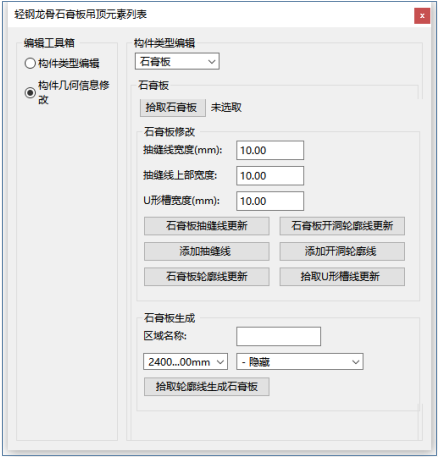Screen dimensions: 438x458
Task: Open the 2400...00mm size dropdown
Action: pyautogui.click(x=185, y=362)
